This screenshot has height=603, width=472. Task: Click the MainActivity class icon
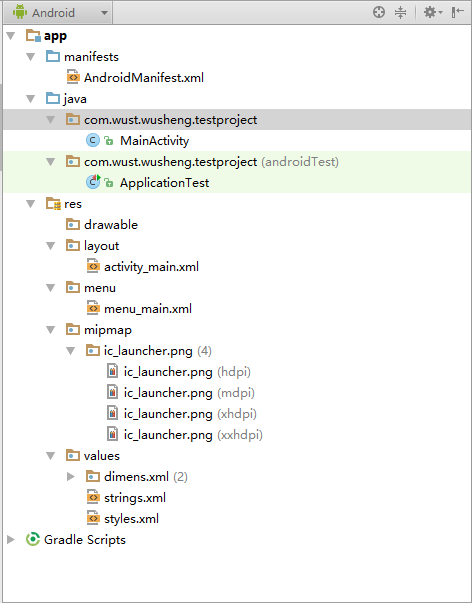tap(93, 140)
